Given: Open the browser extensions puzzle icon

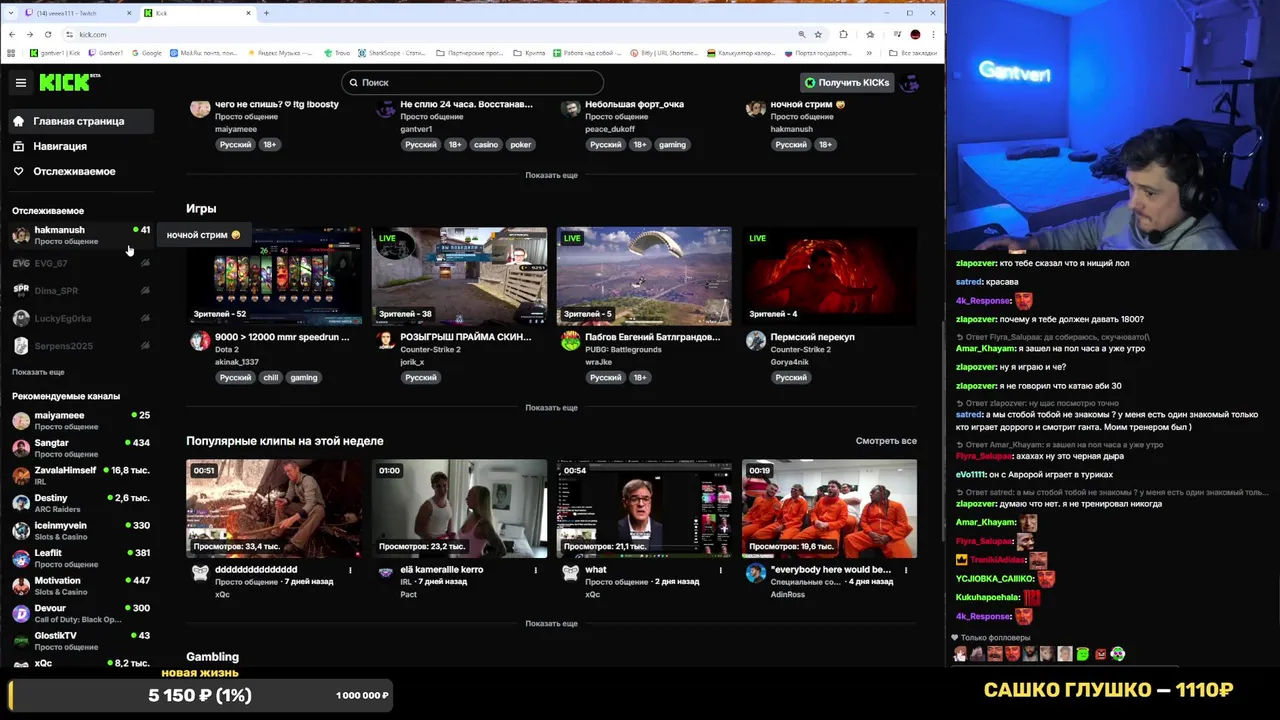Looking at the screenshot, I should point(843,34).
